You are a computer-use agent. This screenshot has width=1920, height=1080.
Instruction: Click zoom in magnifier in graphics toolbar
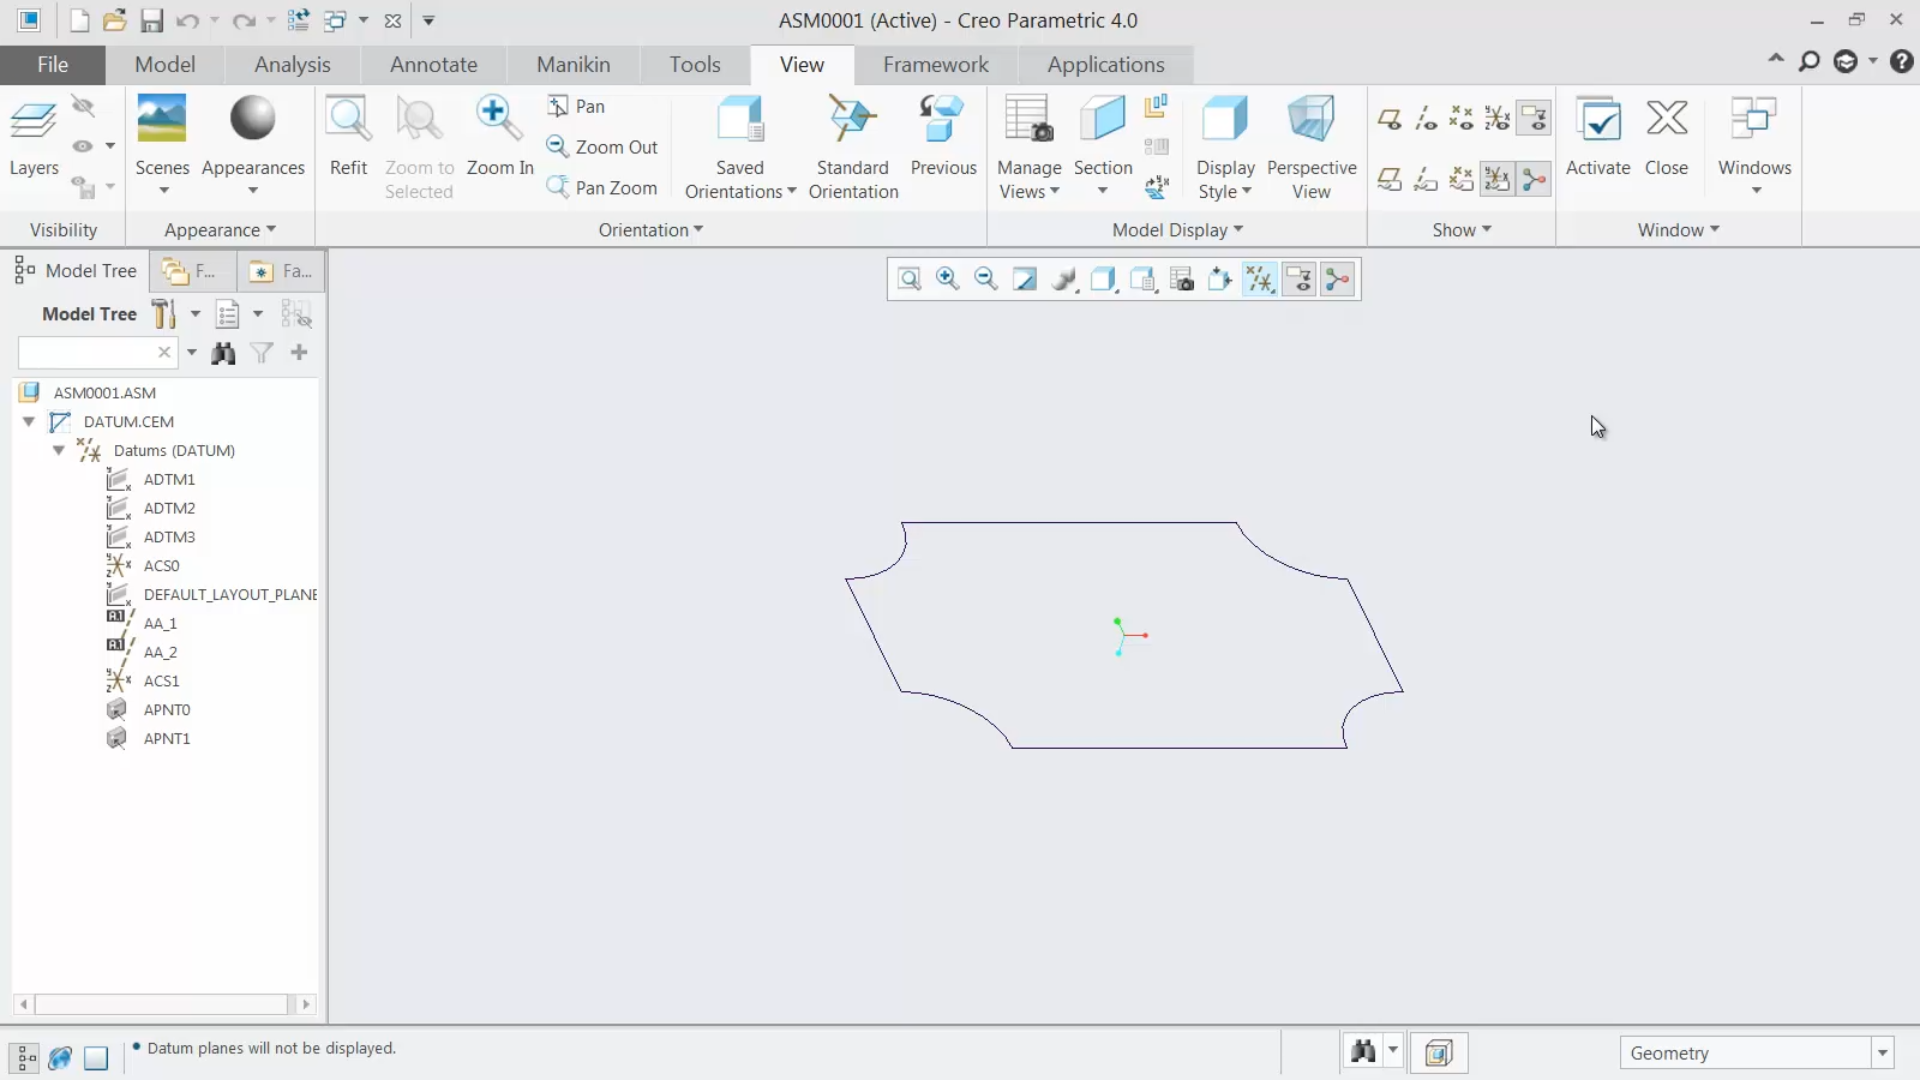[947, 279]
